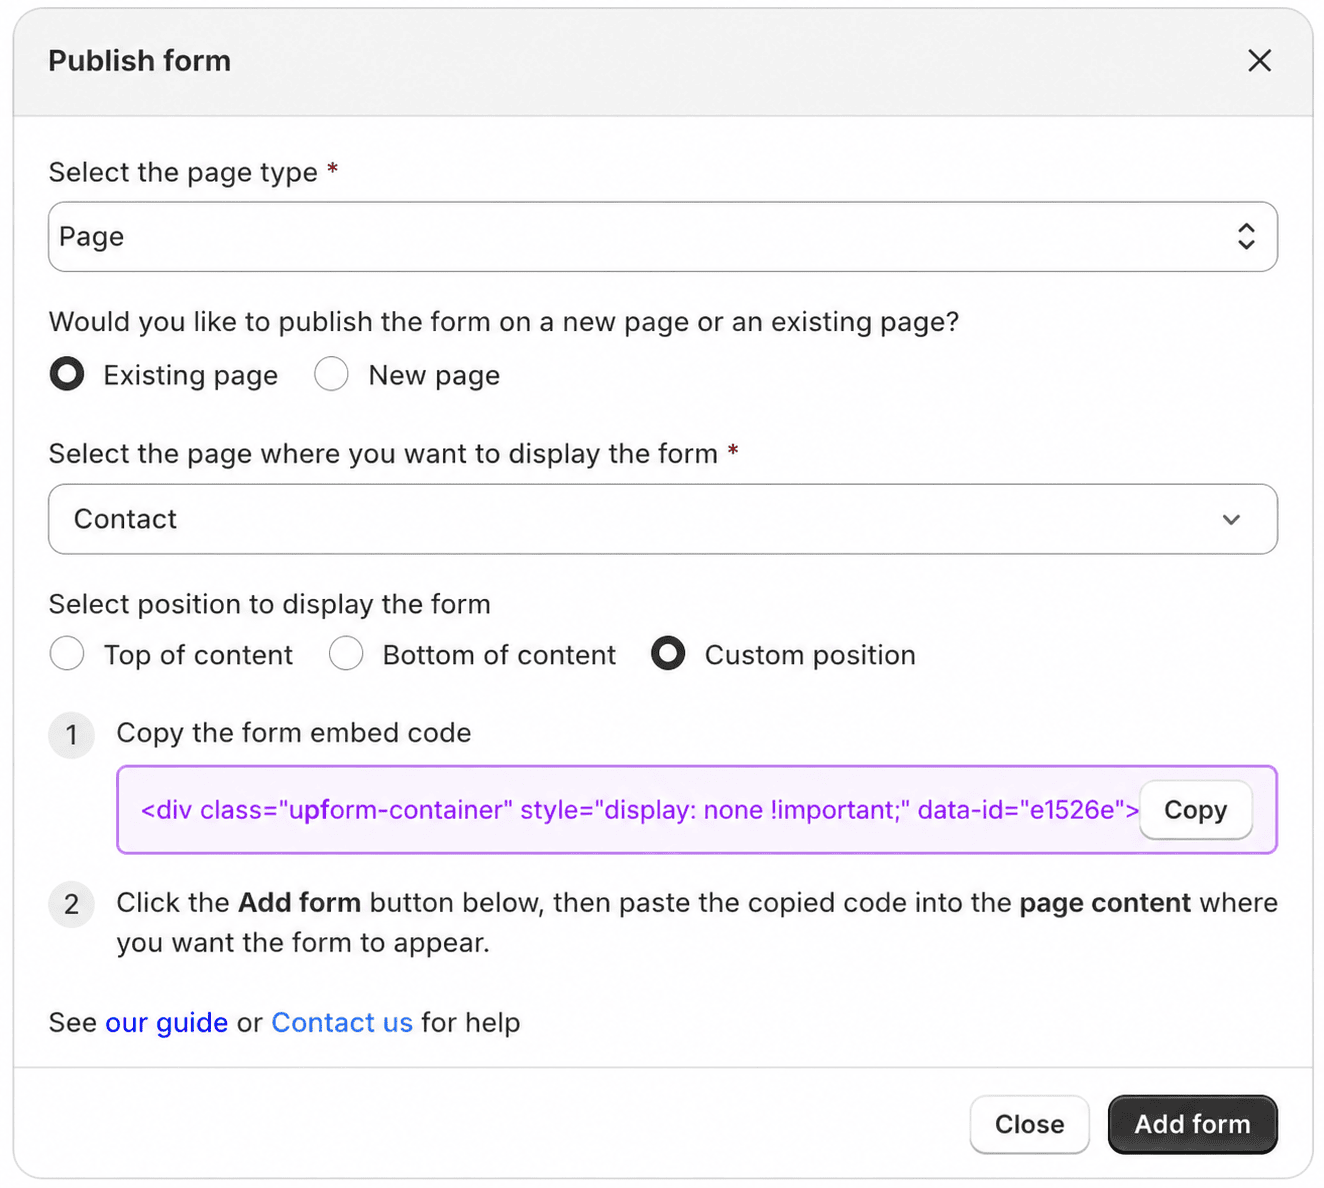This screenshot has width=1324, height=1188.
Task: Select Top of content position
Action: pyautogui.click(x=67, y=654)
